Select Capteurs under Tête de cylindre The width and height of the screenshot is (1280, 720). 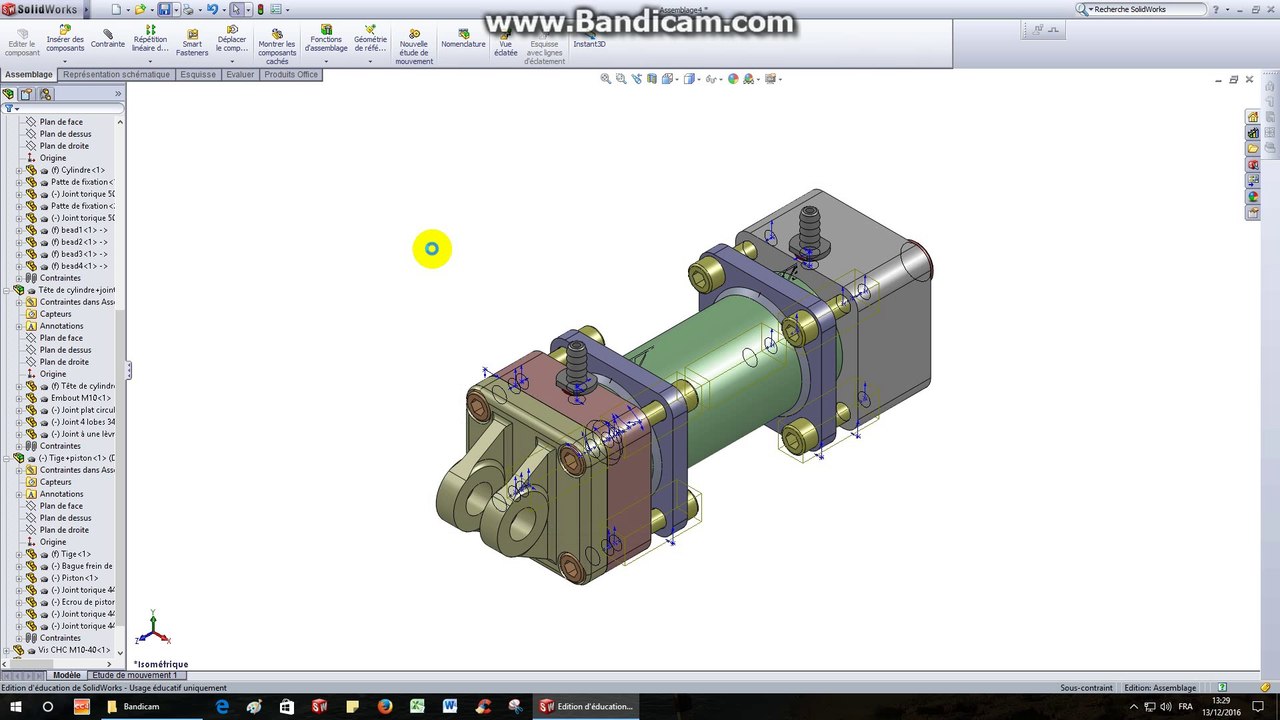tap(55, 314)
